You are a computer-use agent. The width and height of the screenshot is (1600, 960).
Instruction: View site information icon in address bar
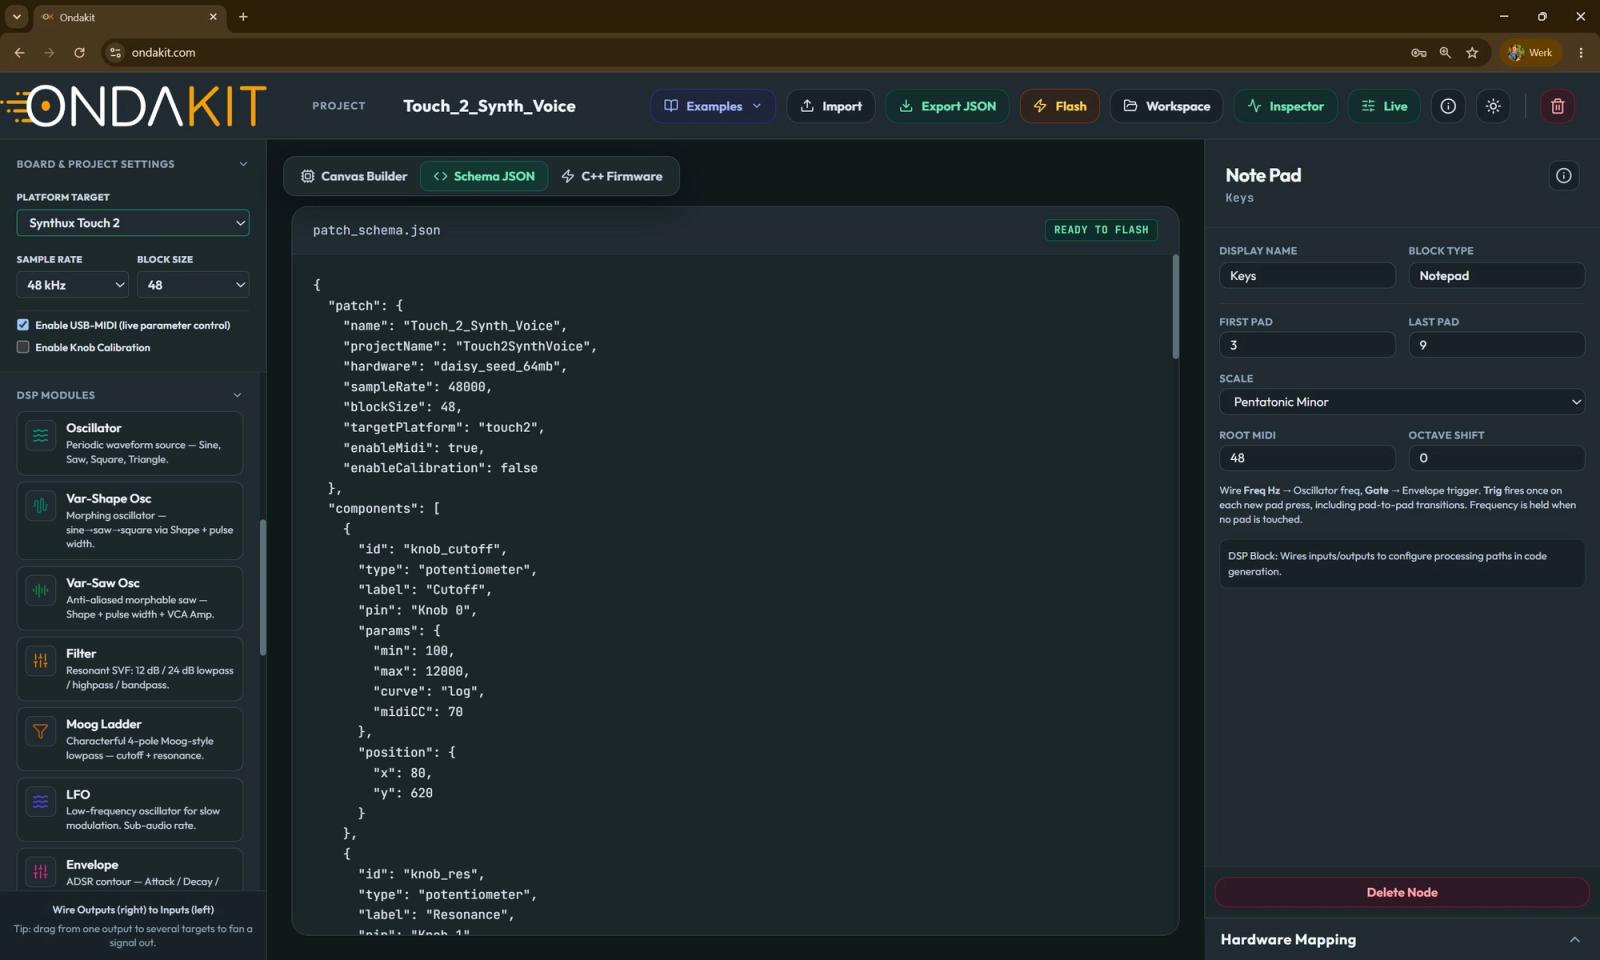115,52
